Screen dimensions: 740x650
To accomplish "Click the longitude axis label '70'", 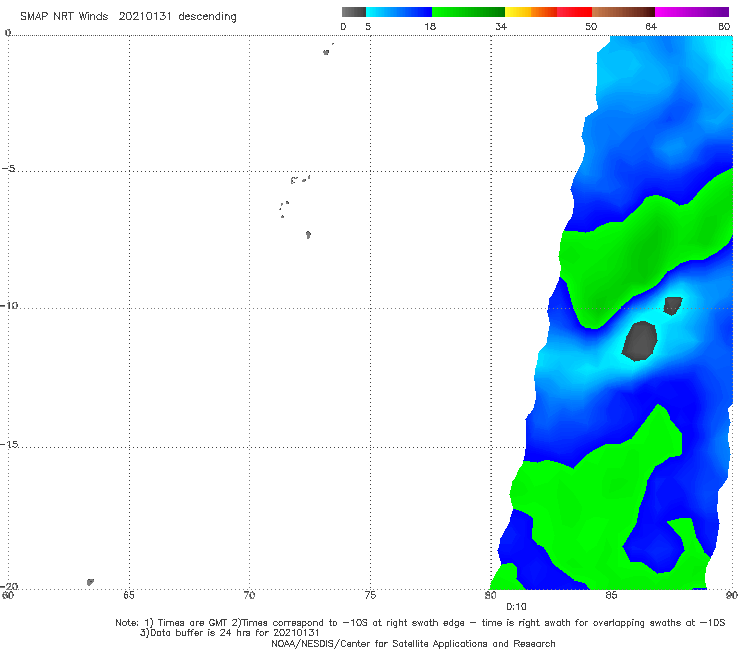I will point(249,595).
